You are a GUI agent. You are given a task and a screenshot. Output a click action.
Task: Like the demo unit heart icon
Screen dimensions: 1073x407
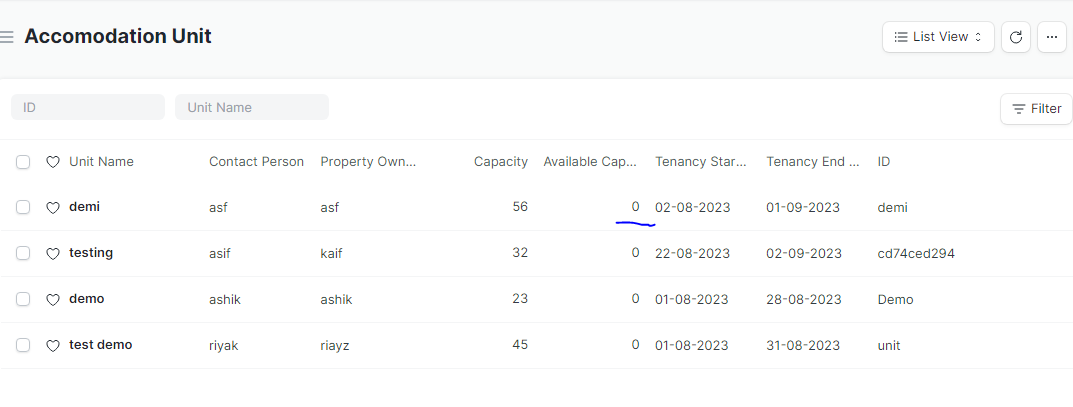[x=53, y=300]
